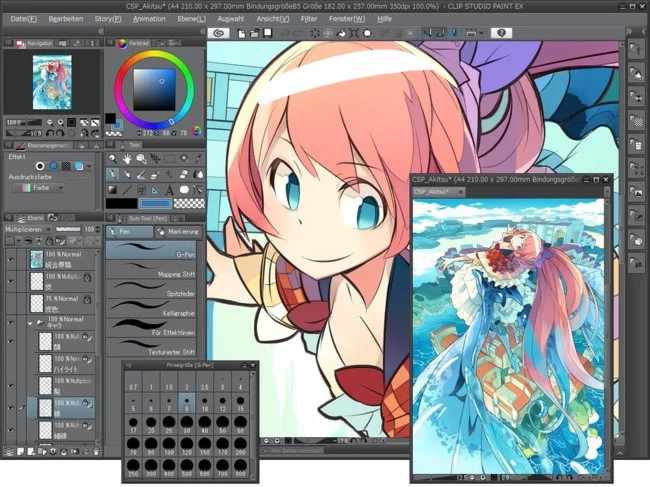Select the Auto select magic wand tool
650x487 pixels.
(x=184, y=158)
